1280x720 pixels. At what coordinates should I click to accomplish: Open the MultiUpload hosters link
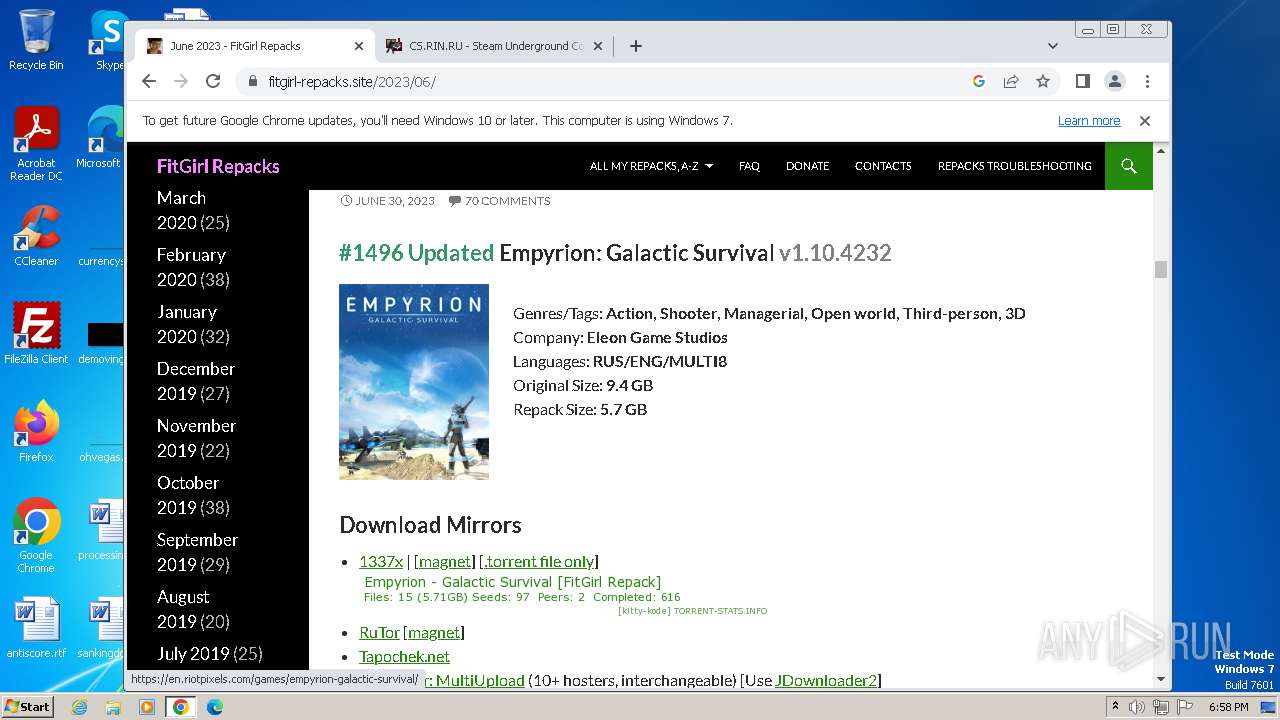coord(480,681)
